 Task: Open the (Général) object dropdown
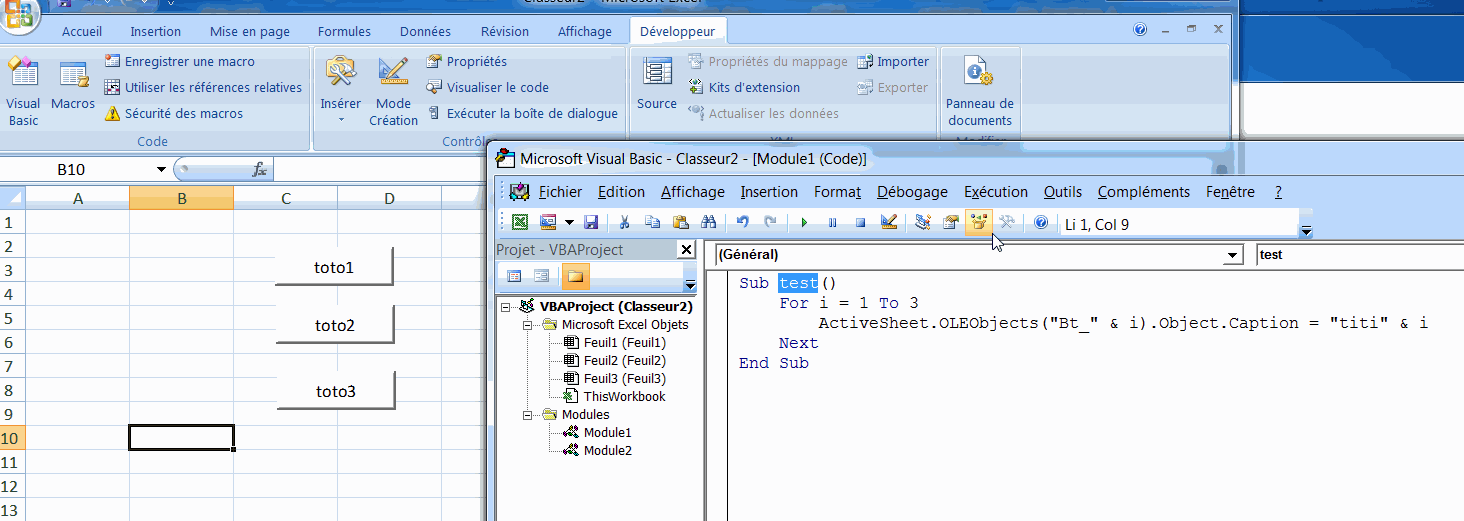pyautogui.click(x=1232, y=255)
